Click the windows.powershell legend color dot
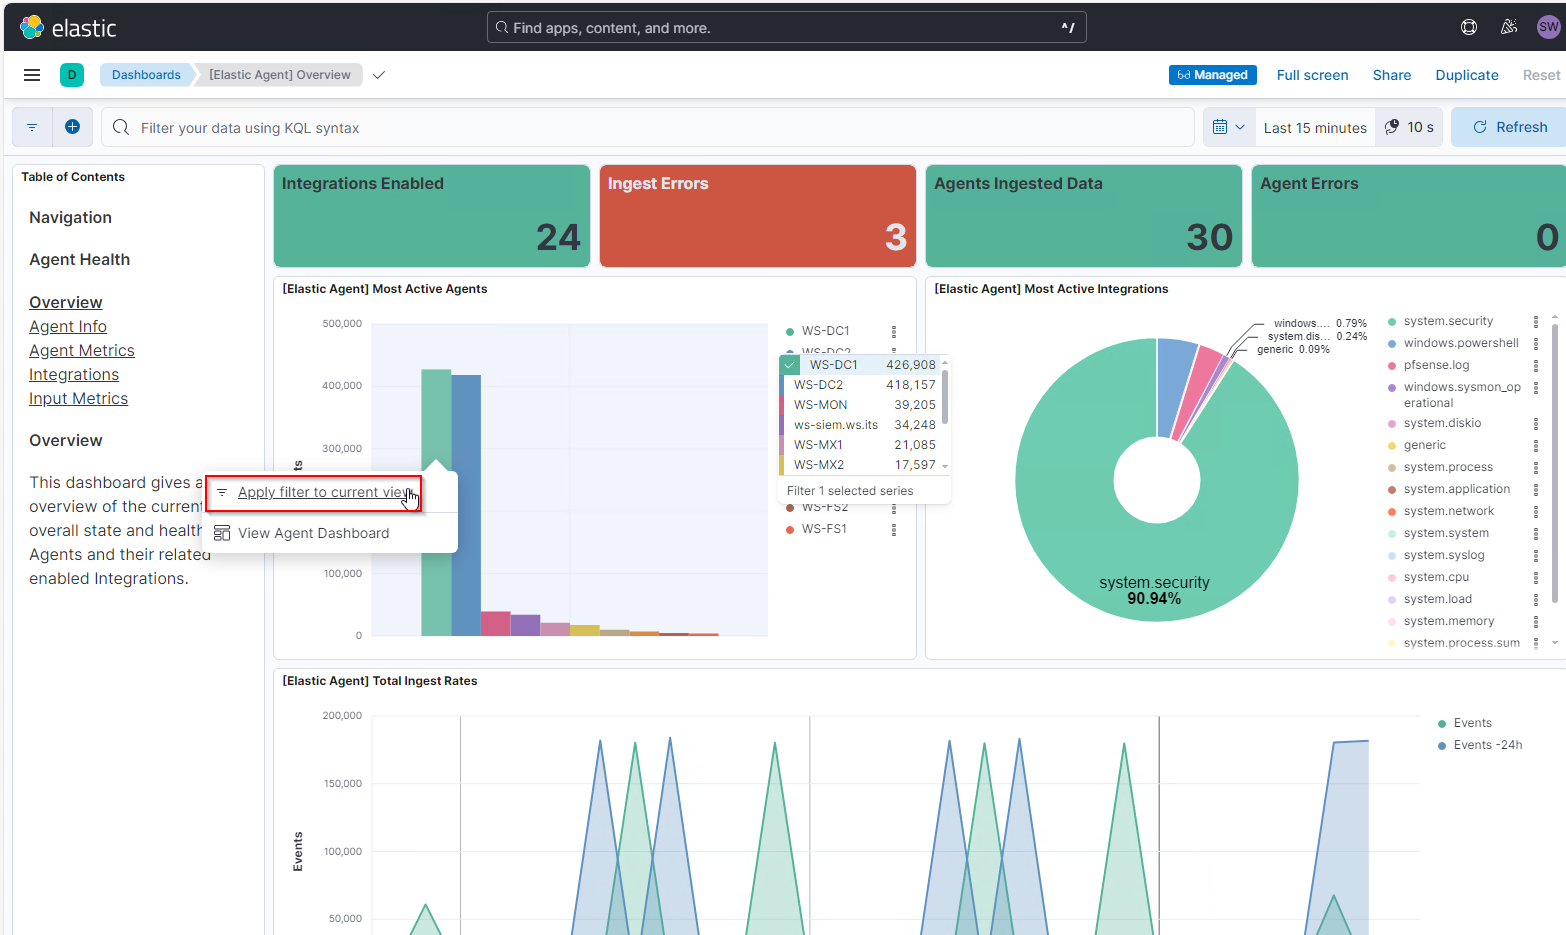This screenshot has width=1566, height=935. pyautogui.click(x=1392, y=344)
